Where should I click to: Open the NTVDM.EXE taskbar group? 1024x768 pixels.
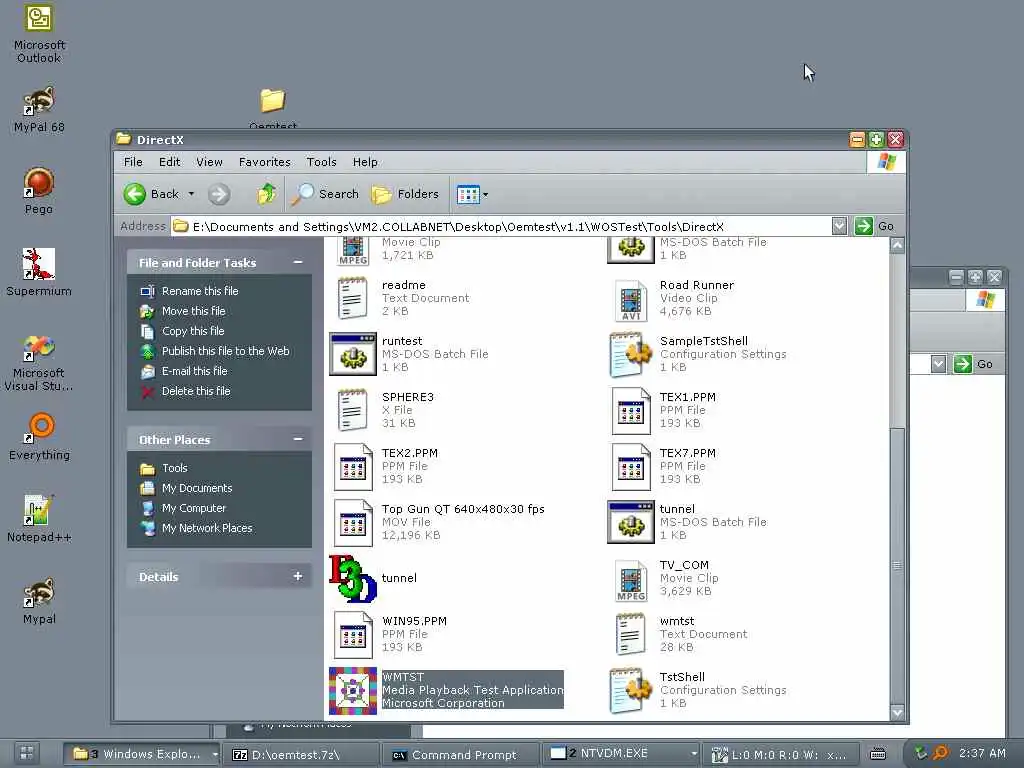pos(620,753)
